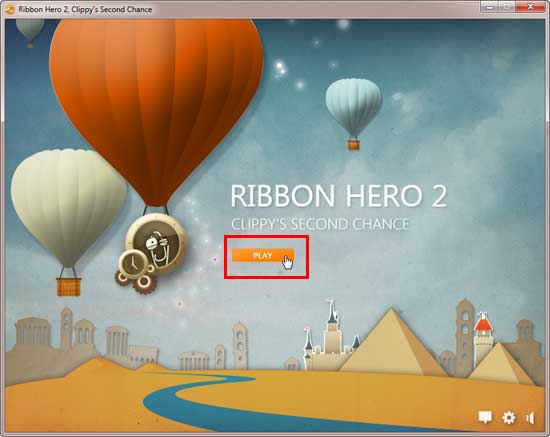Click the Clippy time machine medallion
The image size is (550, 437).
pos(156,244)
